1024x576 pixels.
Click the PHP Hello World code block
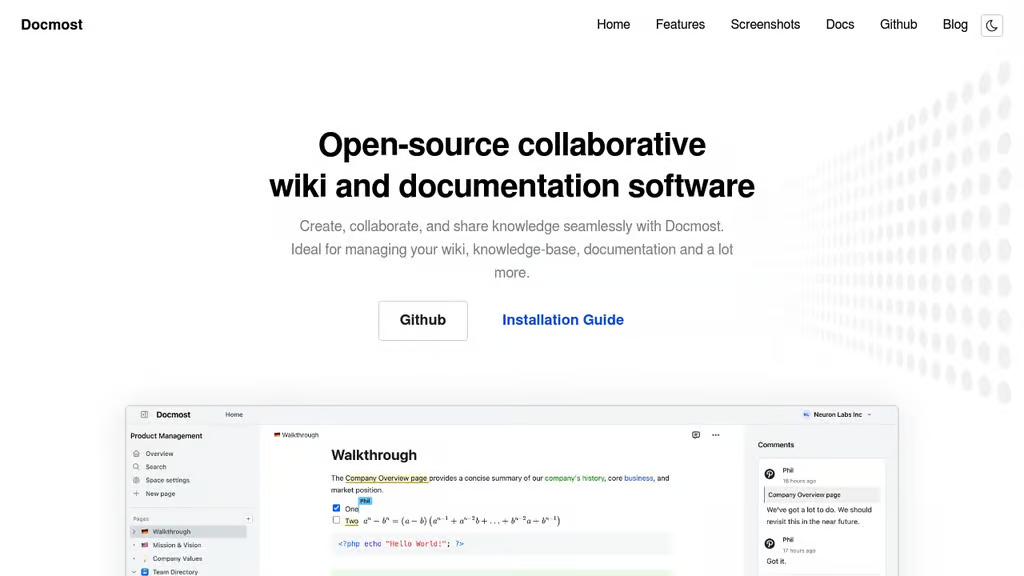[x=501, y=544]
